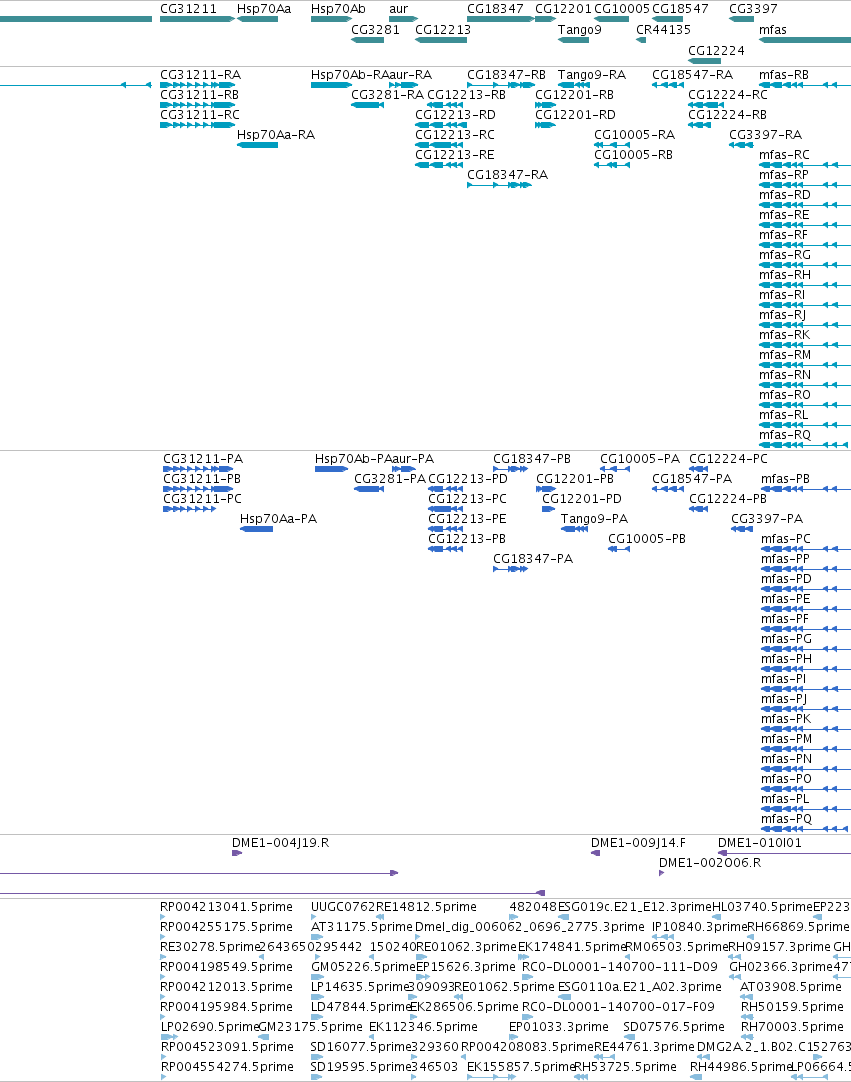
Task: Open transcript CG31211-RC
Action: click(200, 115)
